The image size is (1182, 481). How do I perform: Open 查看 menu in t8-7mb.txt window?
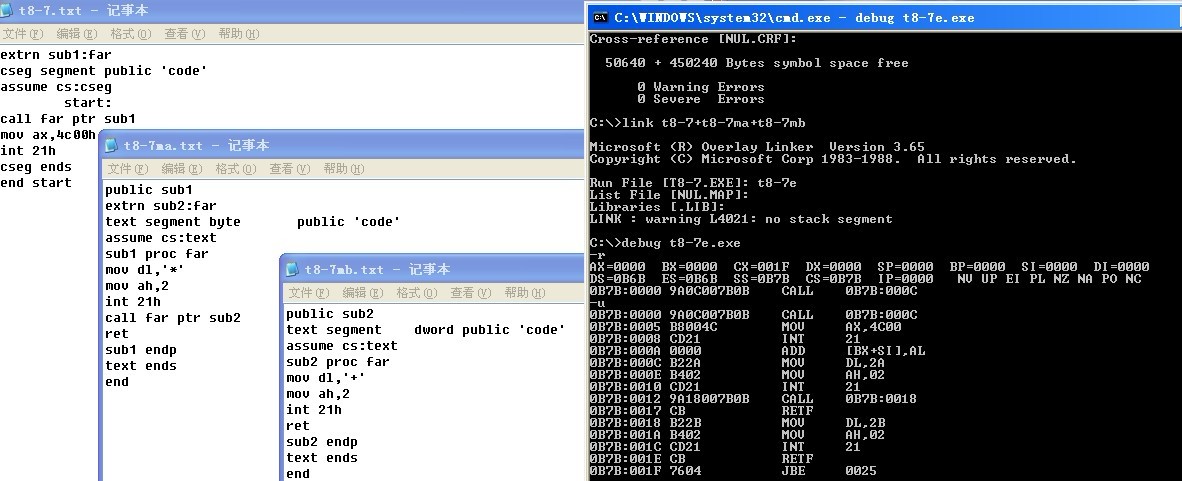(x=470, y=293)
